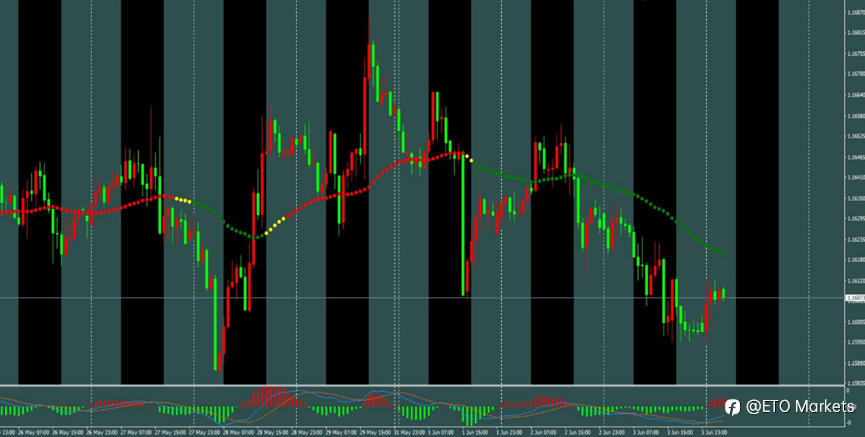865x437 pixels.
Task: Select the long green candle at 1 Jun 15:00
Action: tap(463, 226)
